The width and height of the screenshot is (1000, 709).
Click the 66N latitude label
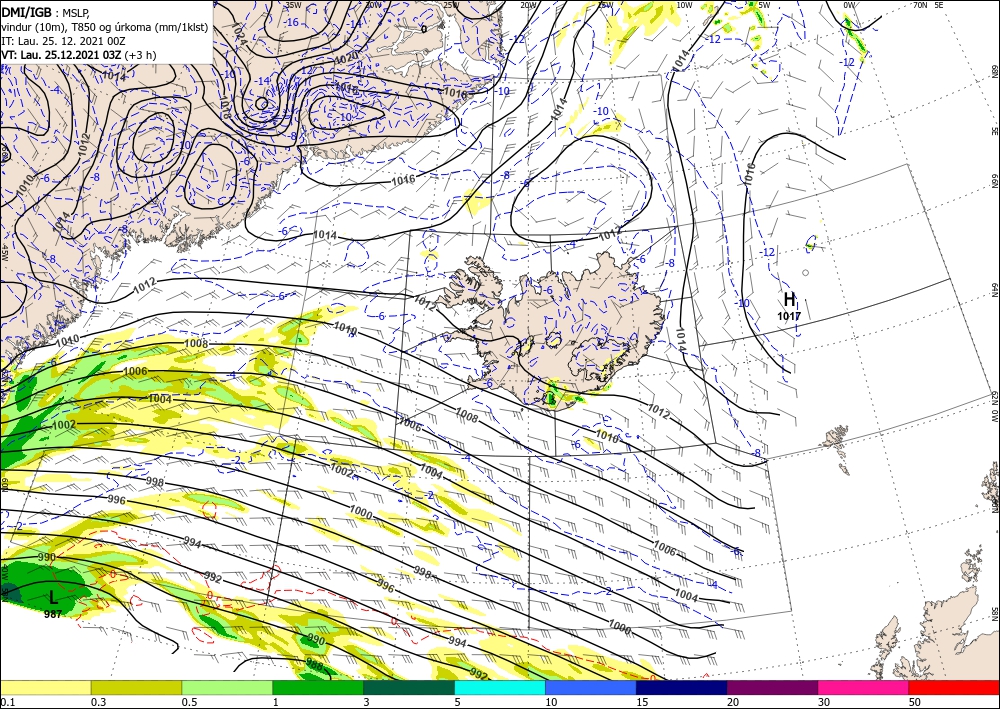click(x=994, y=182)
